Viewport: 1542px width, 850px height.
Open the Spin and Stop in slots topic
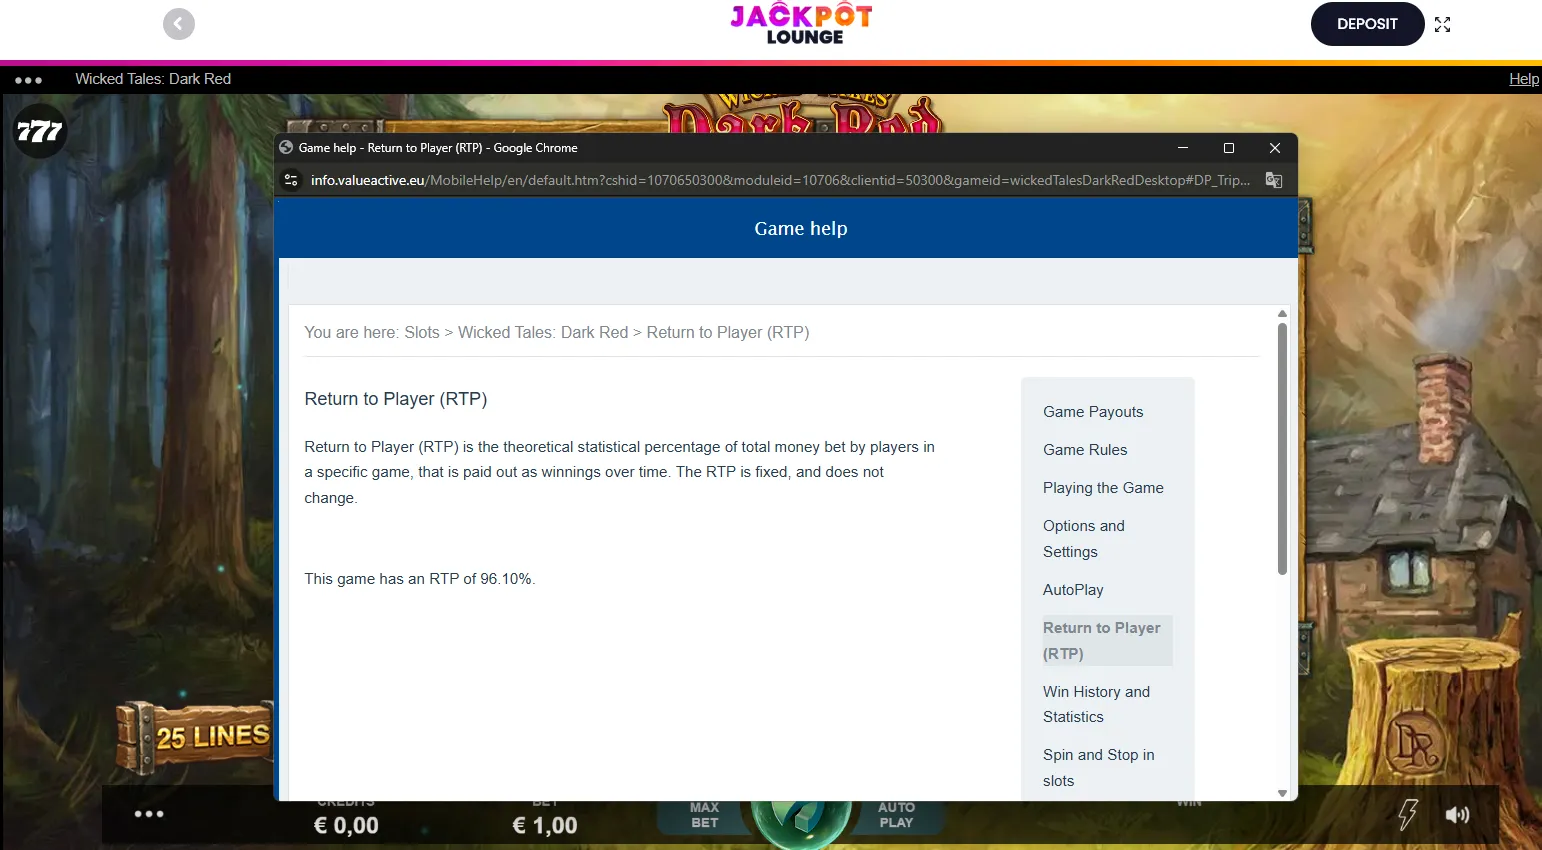point(1098,768)
